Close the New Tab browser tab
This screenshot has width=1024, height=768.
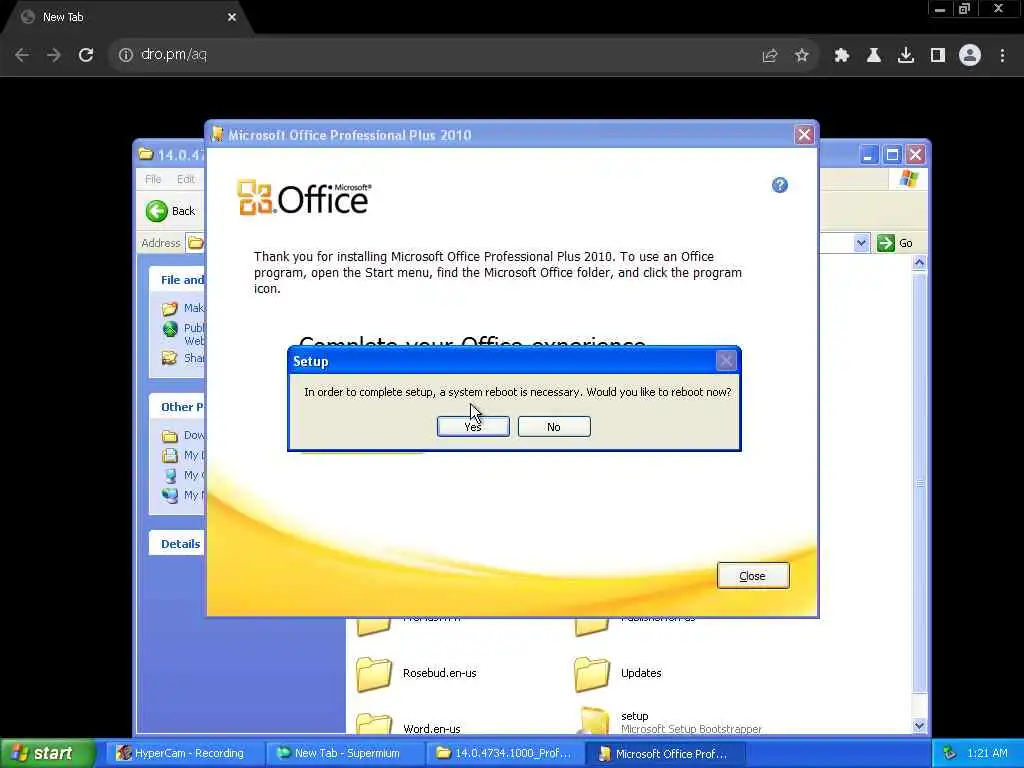(x=232, y=17)
